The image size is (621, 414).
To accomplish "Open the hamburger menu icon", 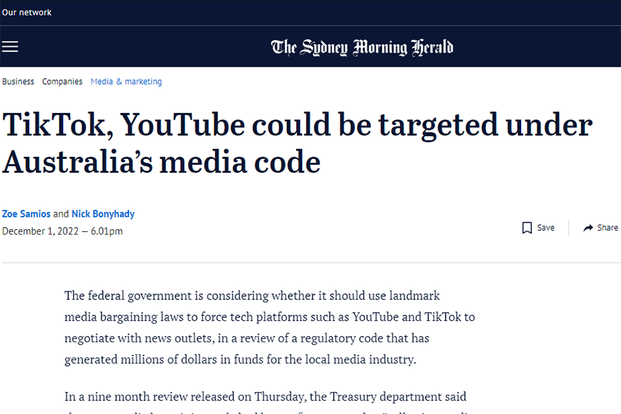I will point(10,47).
